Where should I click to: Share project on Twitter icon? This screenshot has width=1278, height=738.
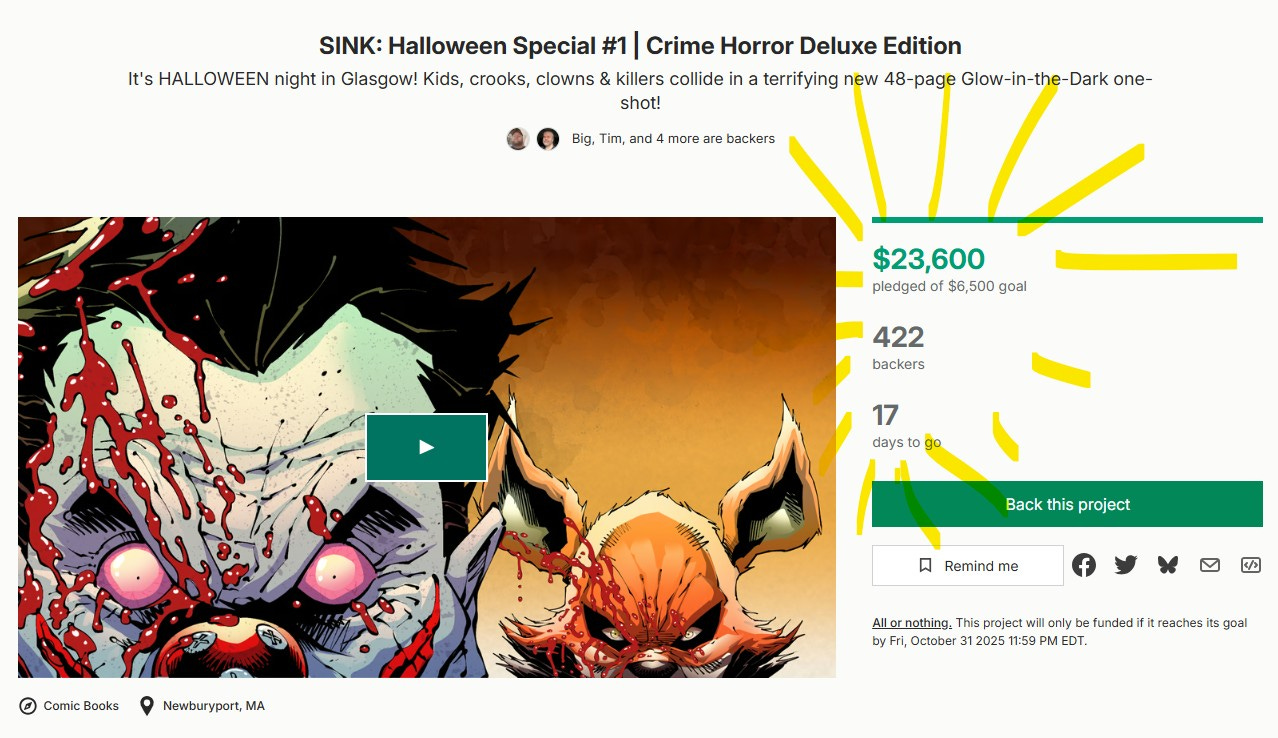click(1126, 565)
